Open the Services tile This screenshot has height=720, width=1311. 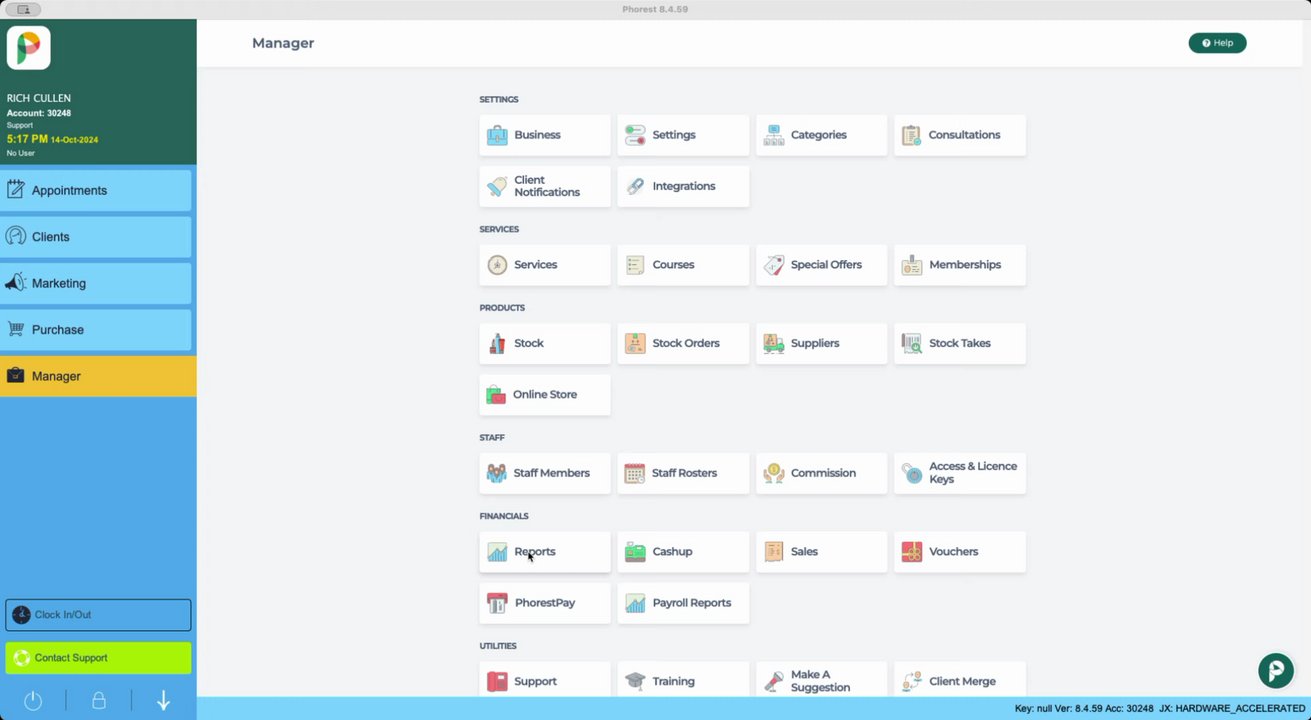(x=545, y=265)
